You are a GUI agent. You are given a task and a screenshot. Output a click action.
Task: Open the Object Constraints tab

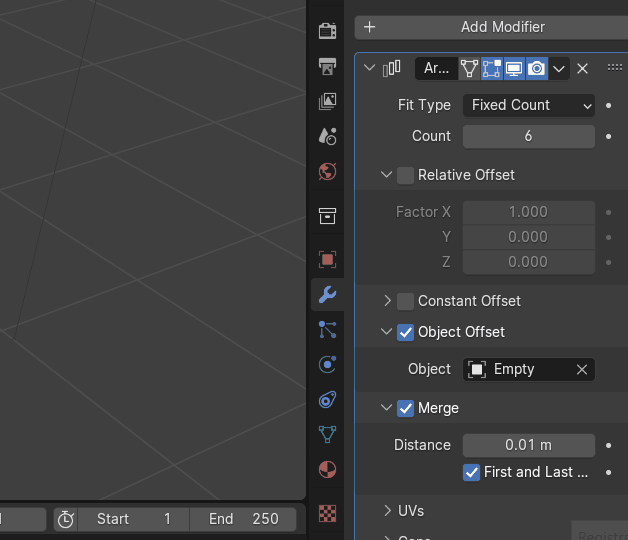(327, 400)
